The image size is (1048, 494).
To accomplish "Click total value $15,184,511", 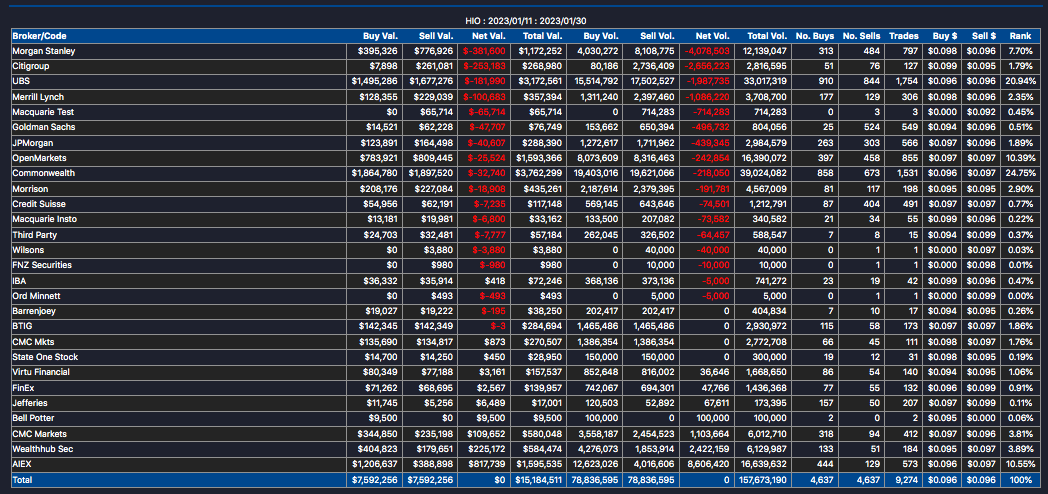I will 537,480.
